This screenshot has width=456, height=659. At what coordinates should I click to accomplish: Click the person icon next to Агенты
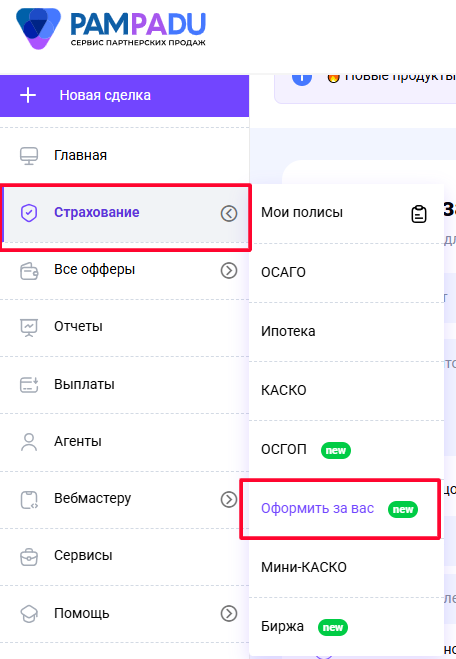pyautogui.click(x=29, y=442)
